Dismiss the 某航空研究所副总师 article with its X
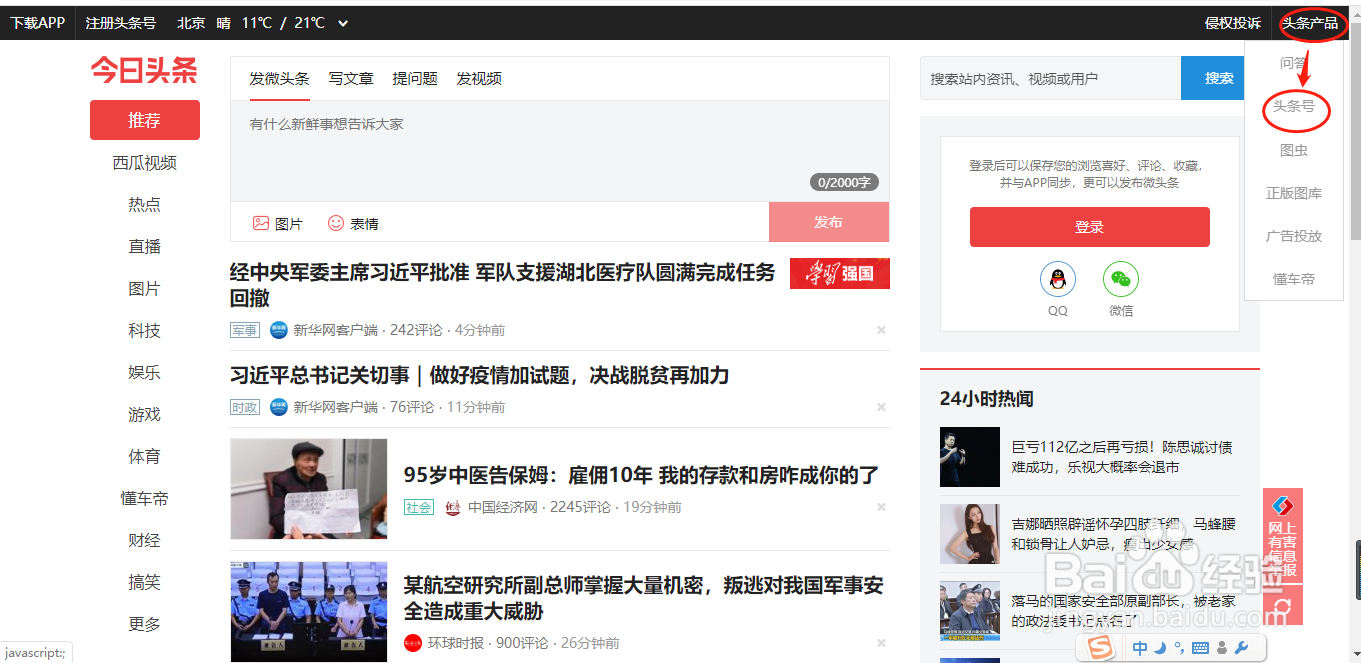The width and height of the screenshot is (1361, 663). coord(881,643)
